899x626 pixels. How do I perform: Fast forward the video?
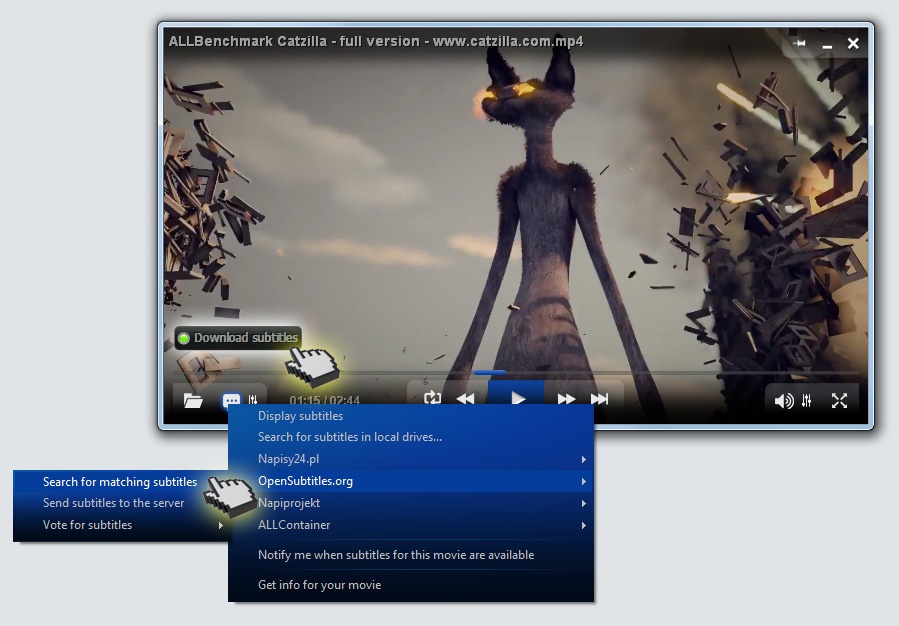(x=566, y=398)
